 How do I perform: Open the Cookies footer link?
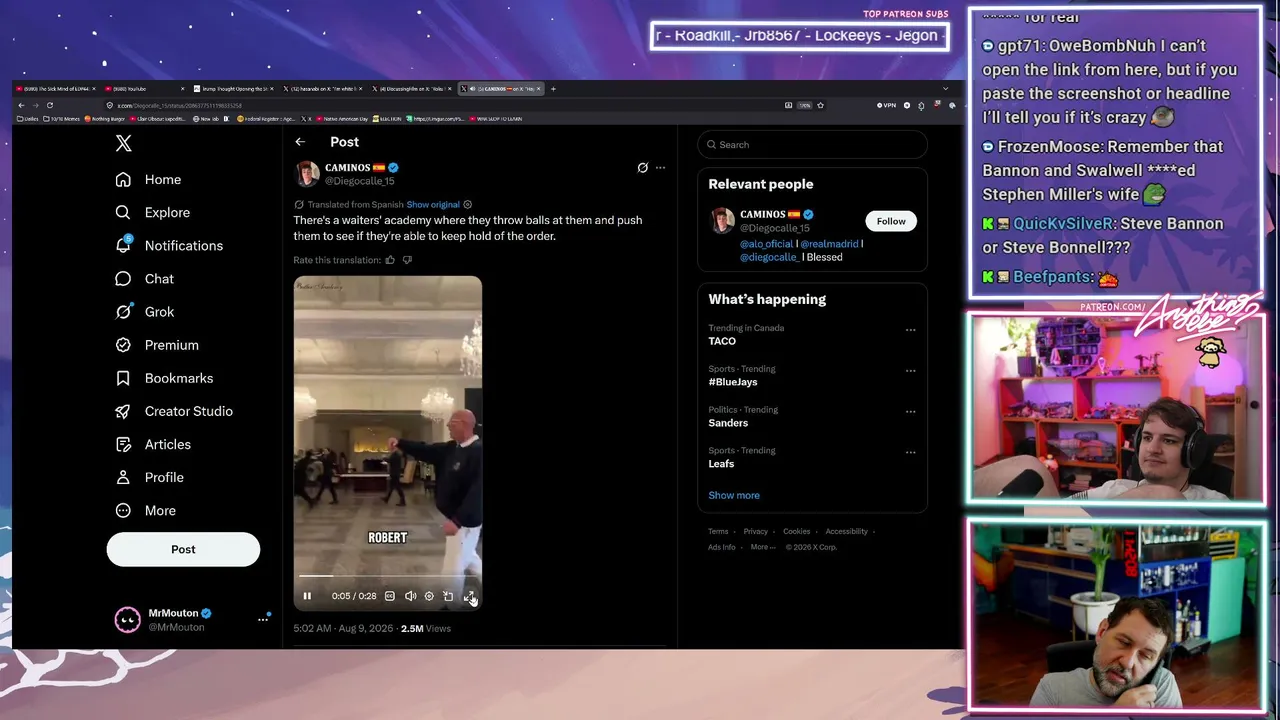(x=797, y=531)
